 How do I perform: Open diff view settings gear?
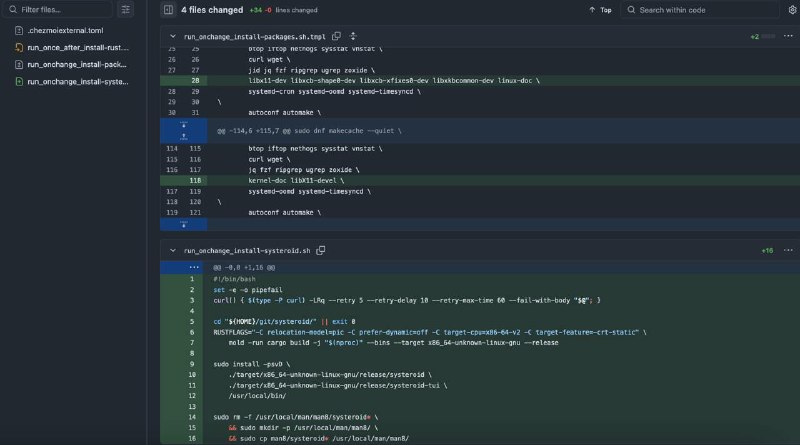pyautogui.click(x=792, y=10)
